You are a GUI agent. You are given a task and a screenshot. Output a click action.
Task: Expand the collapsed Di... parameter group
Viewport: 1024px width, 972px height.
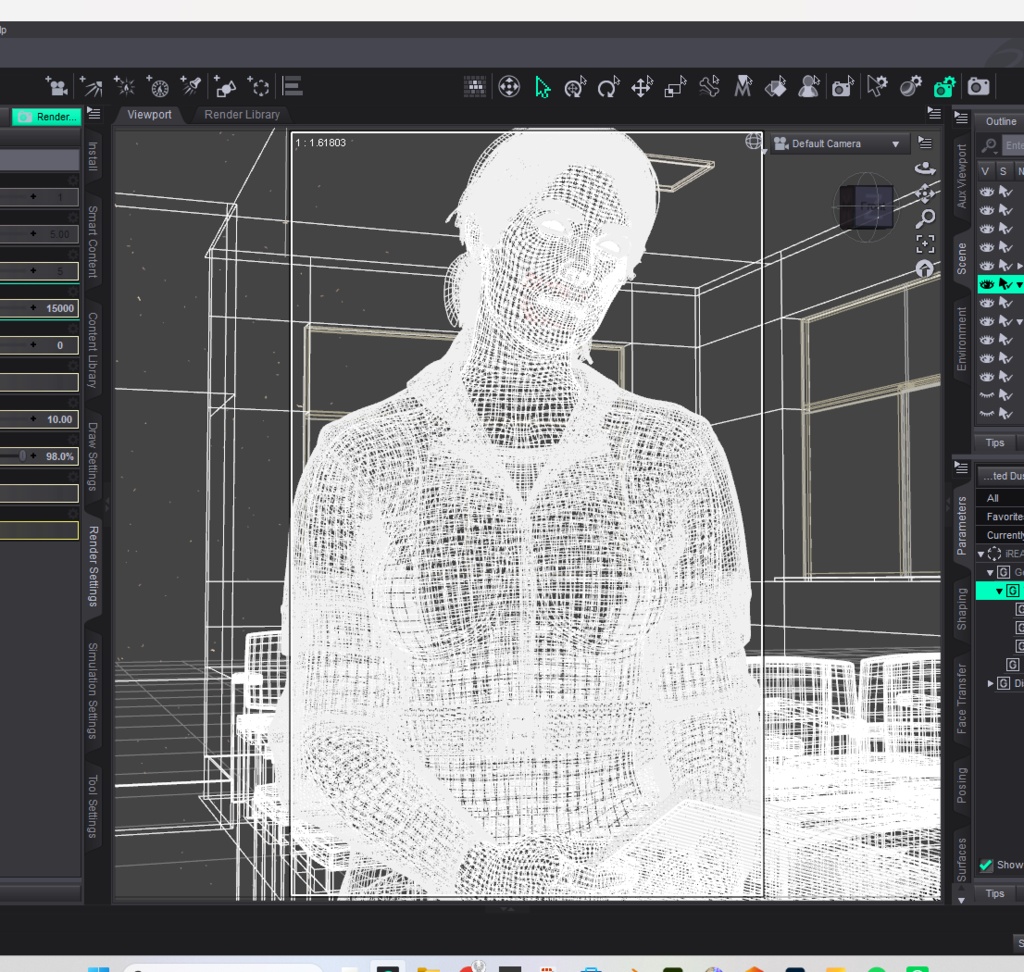(991, 683)
